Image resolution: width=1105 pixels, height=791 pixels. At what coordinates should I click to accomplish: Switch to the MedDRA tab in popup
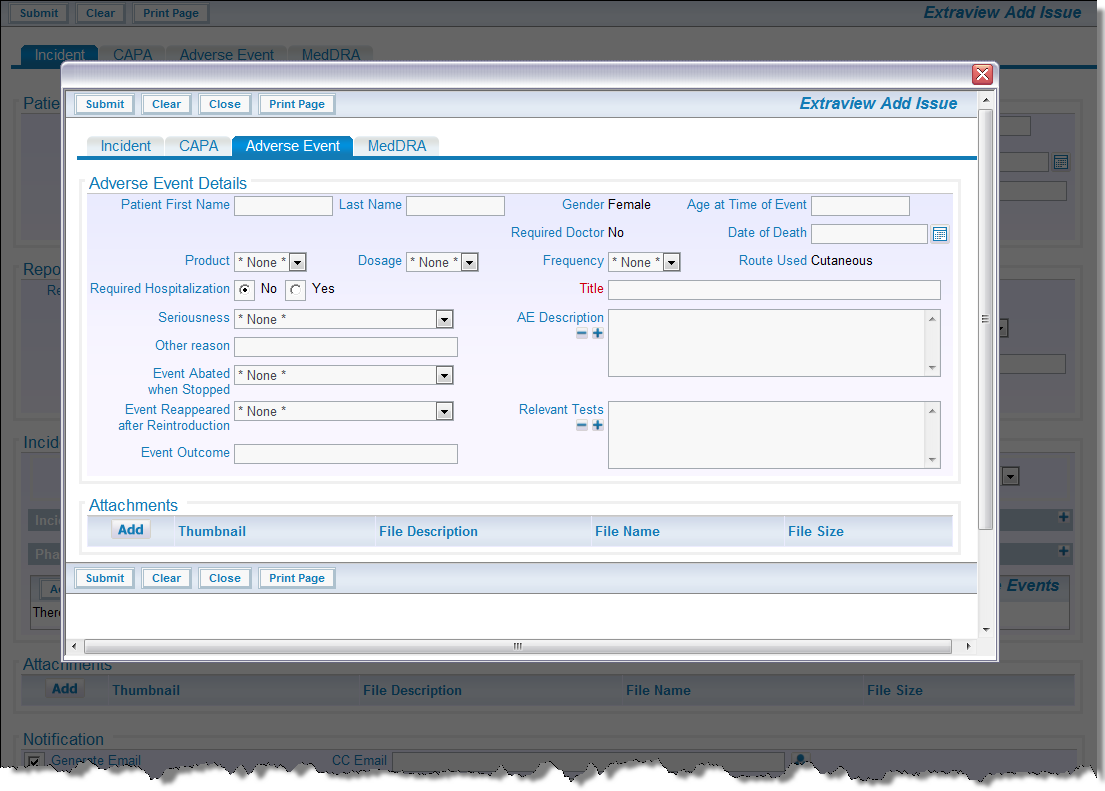(x=397, y=146)
